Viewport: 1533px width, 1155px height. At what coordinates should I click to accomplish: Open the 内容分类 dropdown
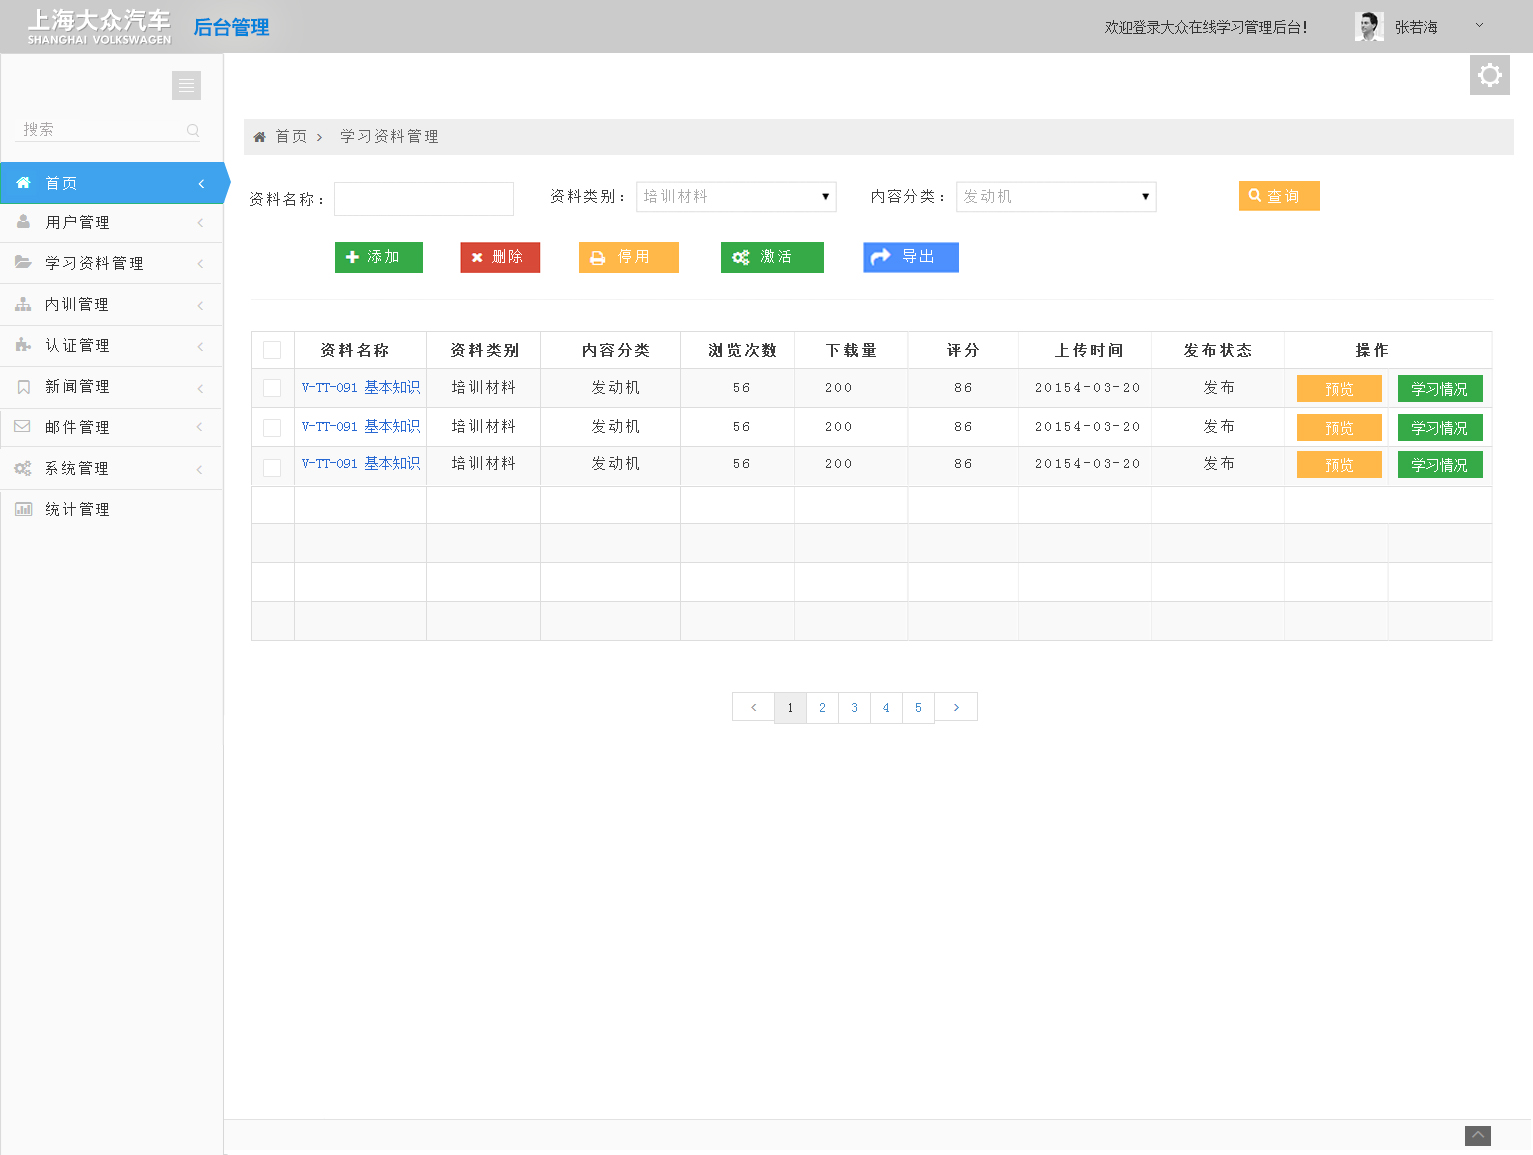1056,197
